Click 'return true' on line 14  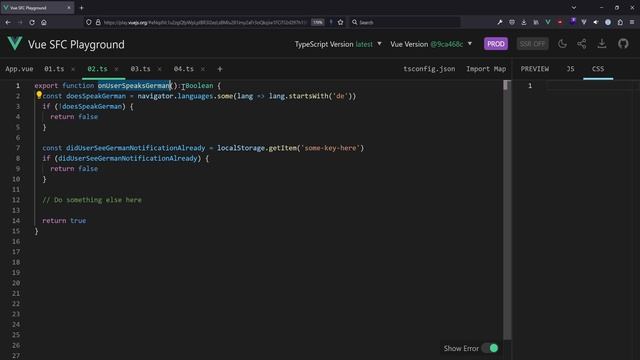(64, 220)
